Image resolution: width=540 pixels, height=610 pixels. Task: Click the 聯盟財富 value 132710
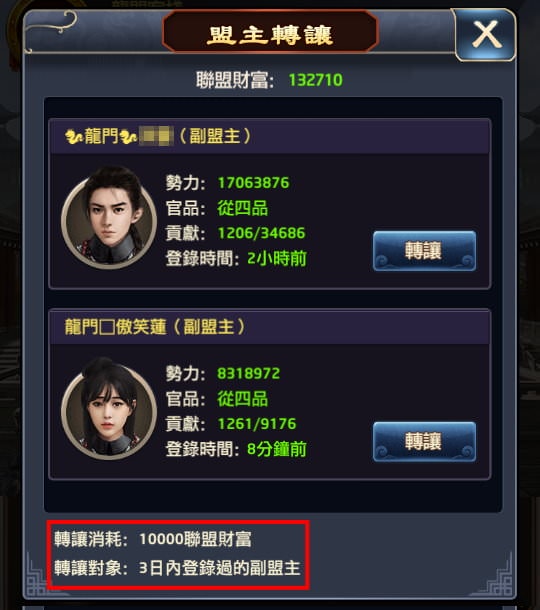(316, 80)
